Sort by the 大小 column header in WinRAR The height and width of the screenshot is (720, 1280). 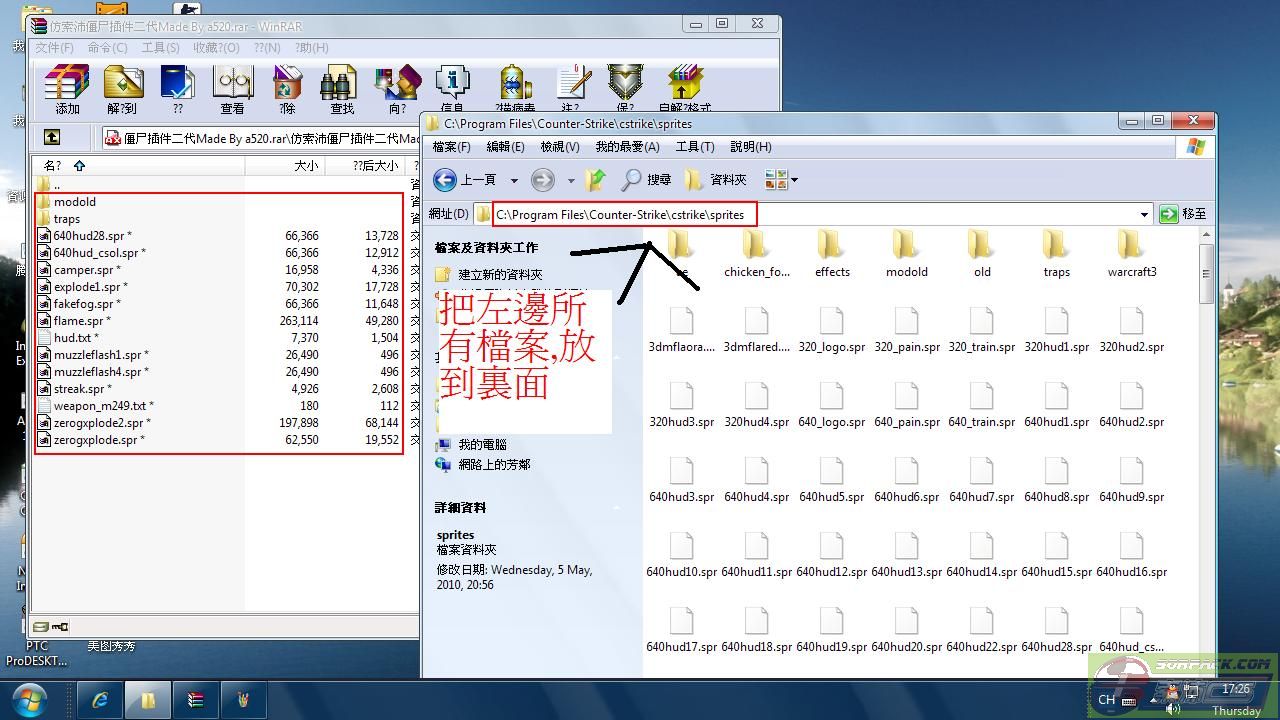pos(284,166)
